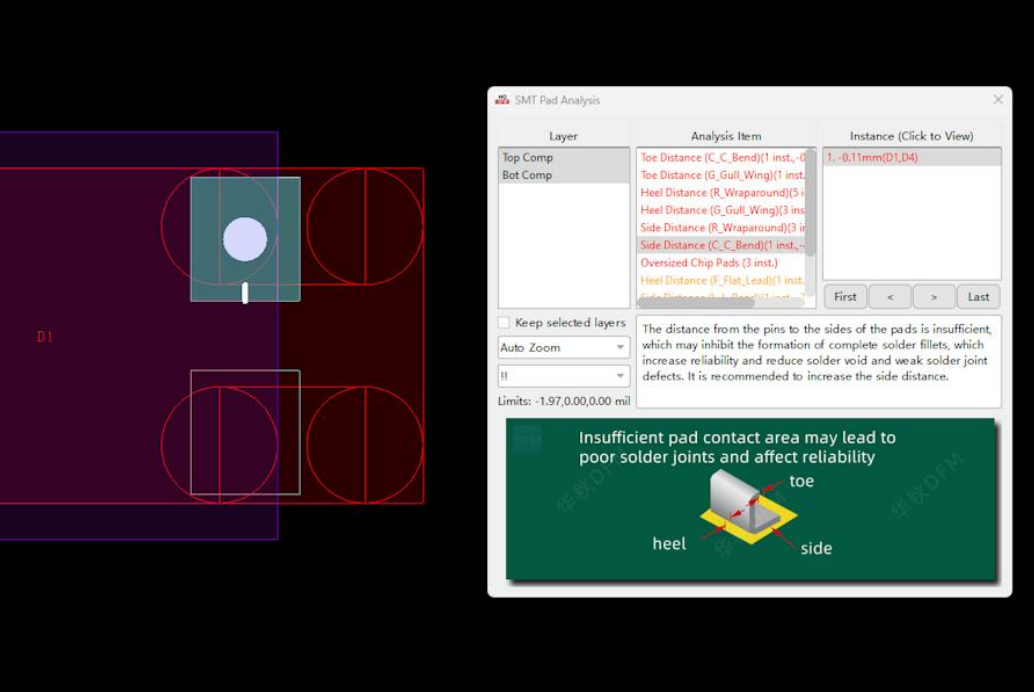Close the SMT Pad Analysis dialog
1034x692 pixels.
997,100
